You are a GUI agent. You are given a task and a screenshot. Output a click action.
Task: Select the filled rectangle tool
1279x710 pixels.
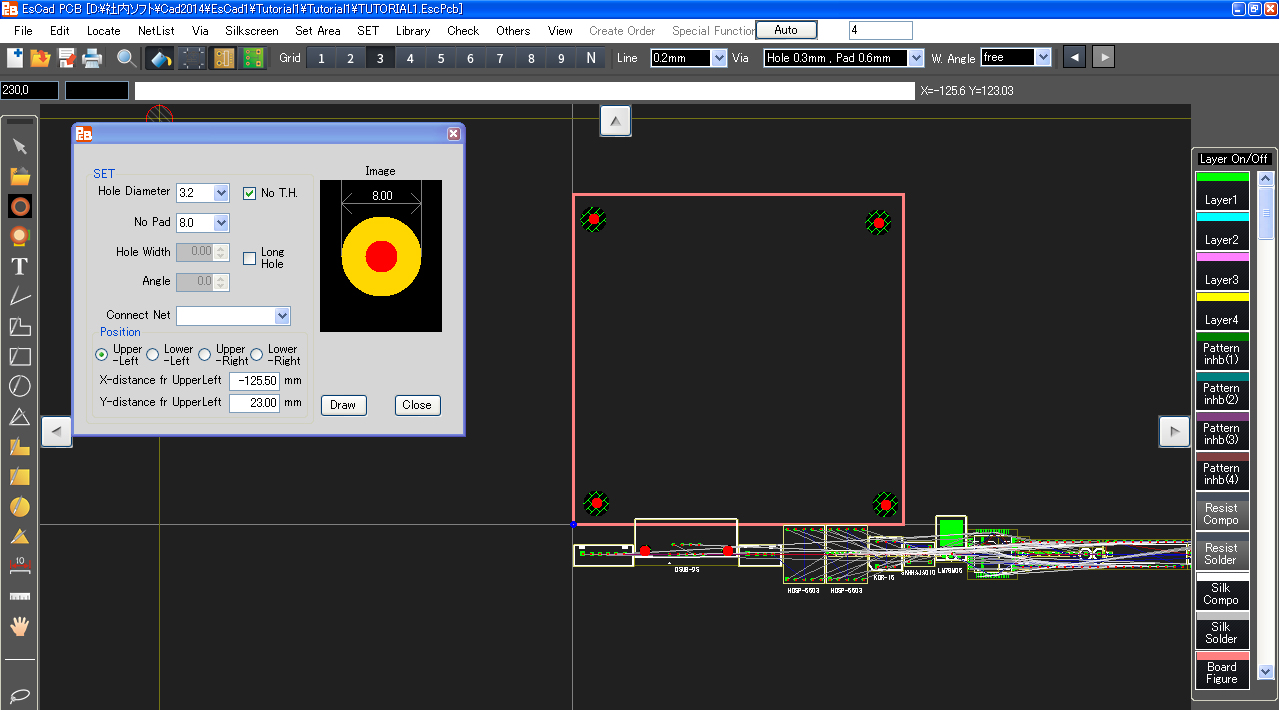pyautogui.click(x=20, y=477)
